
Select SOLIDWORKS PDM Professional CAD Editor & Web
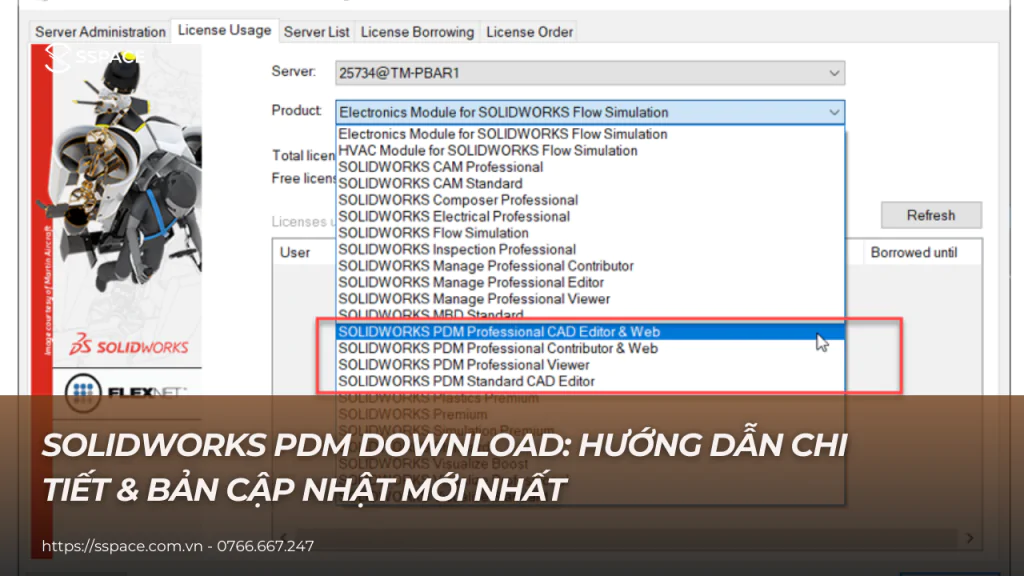590,332
